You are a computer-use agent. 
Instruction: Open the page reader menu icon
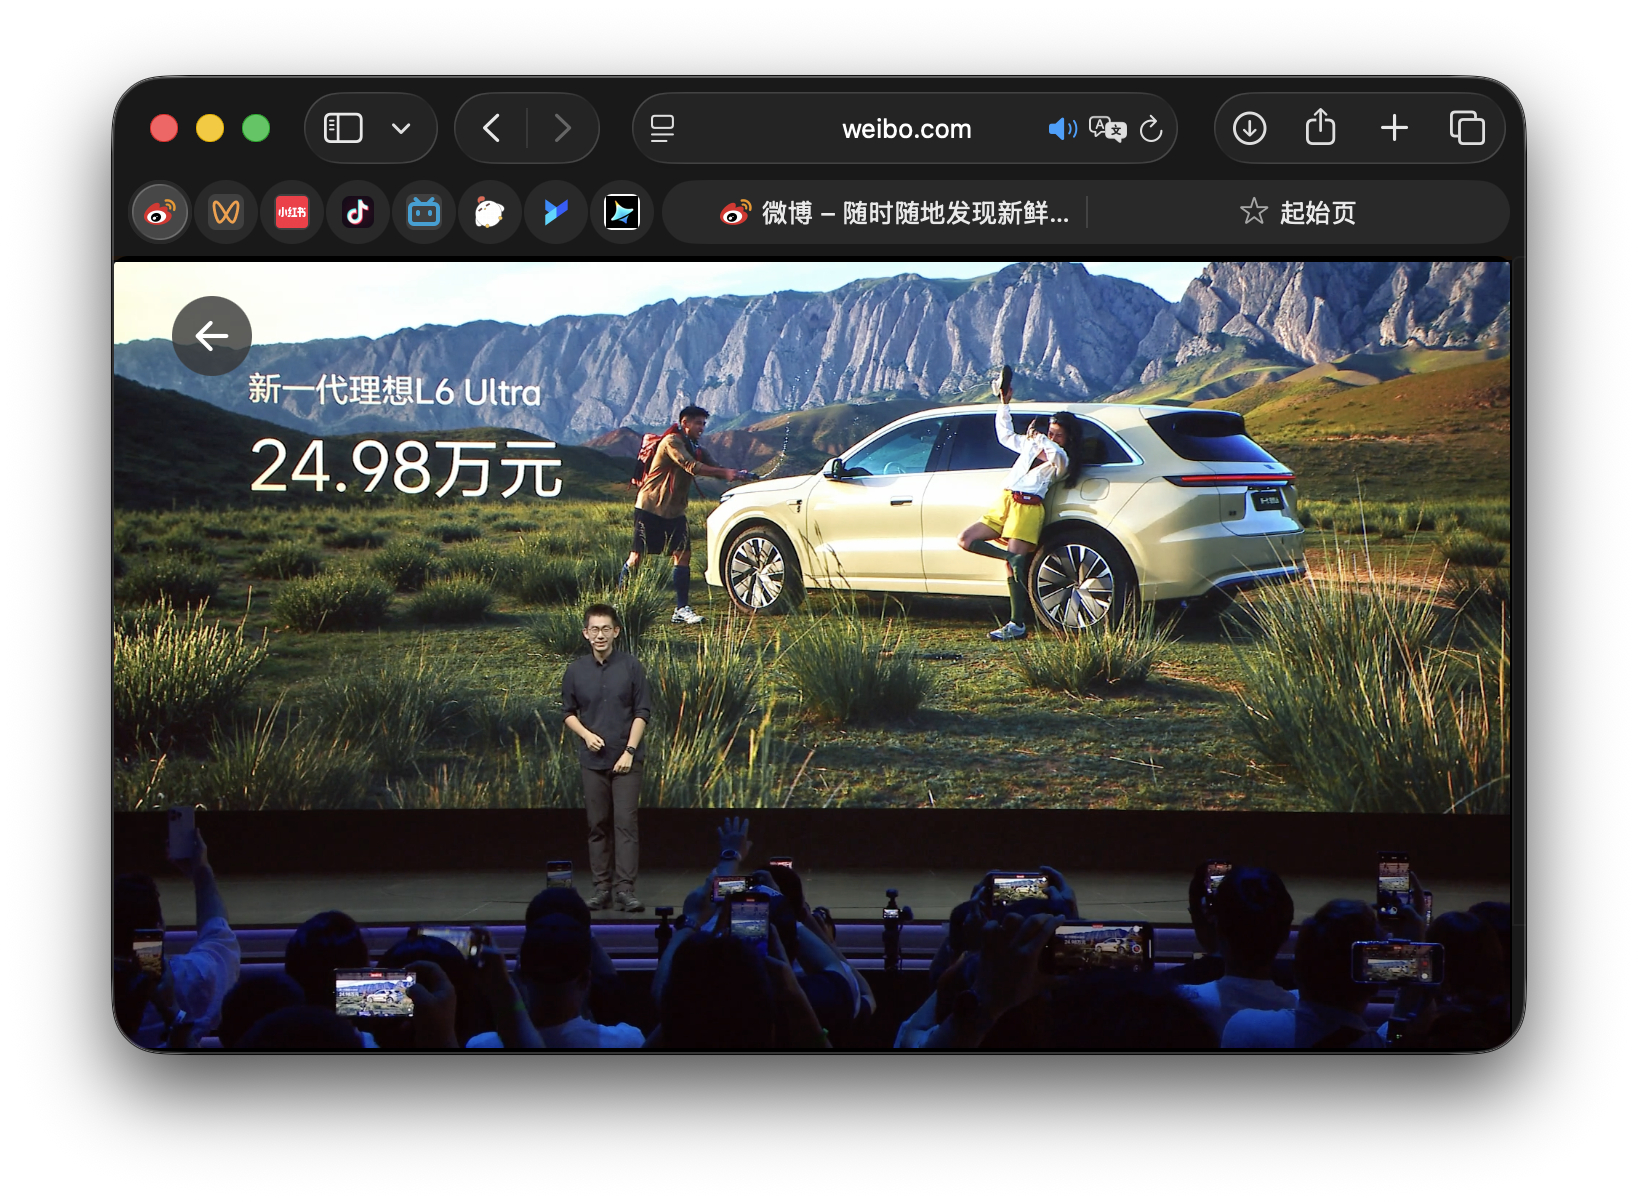click(x=662, y=128)
